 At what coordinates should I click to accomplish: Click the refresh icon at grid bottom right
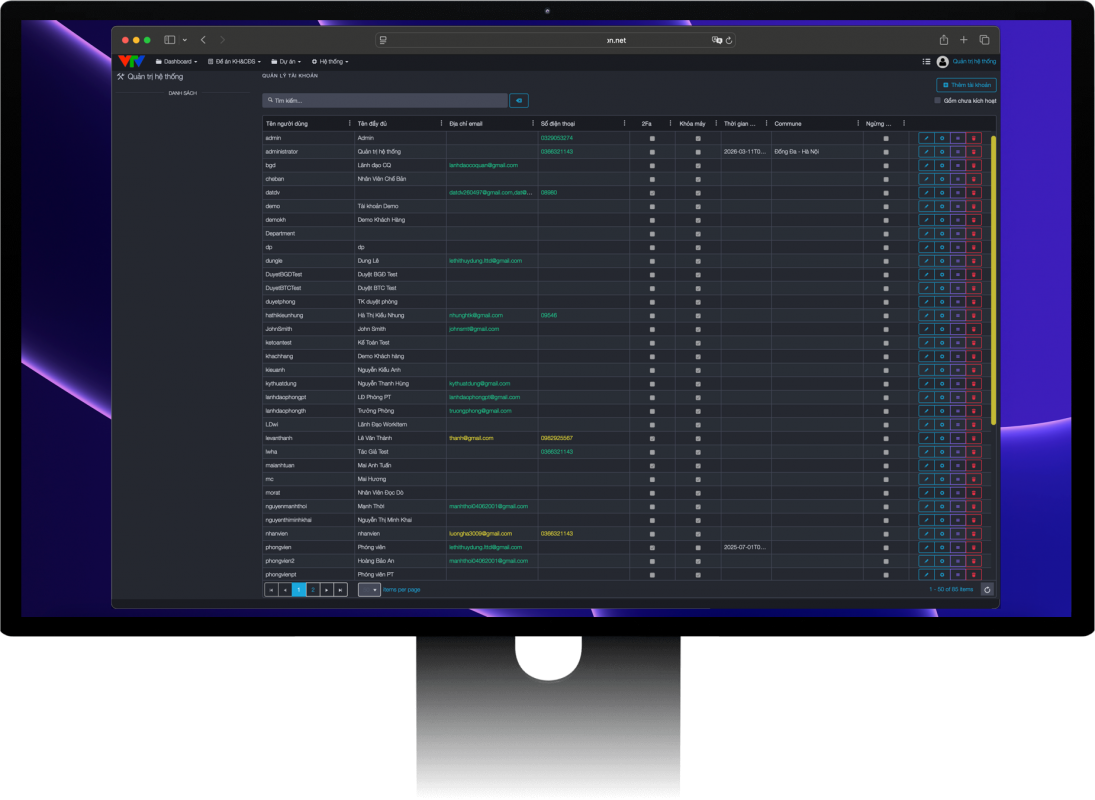click(987, 590)
